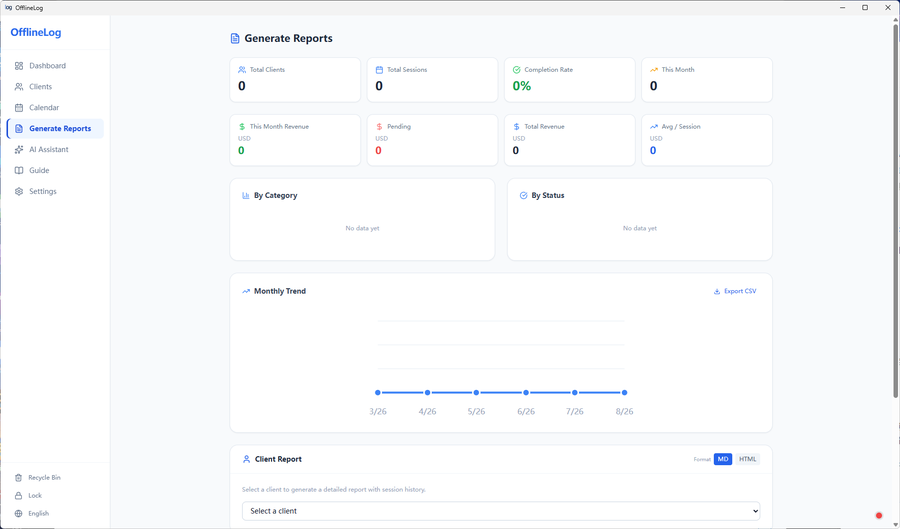The width and height of the screenshot is (900, 529).
Task: Go to Settings page
Action: click(x=42, y=192)
